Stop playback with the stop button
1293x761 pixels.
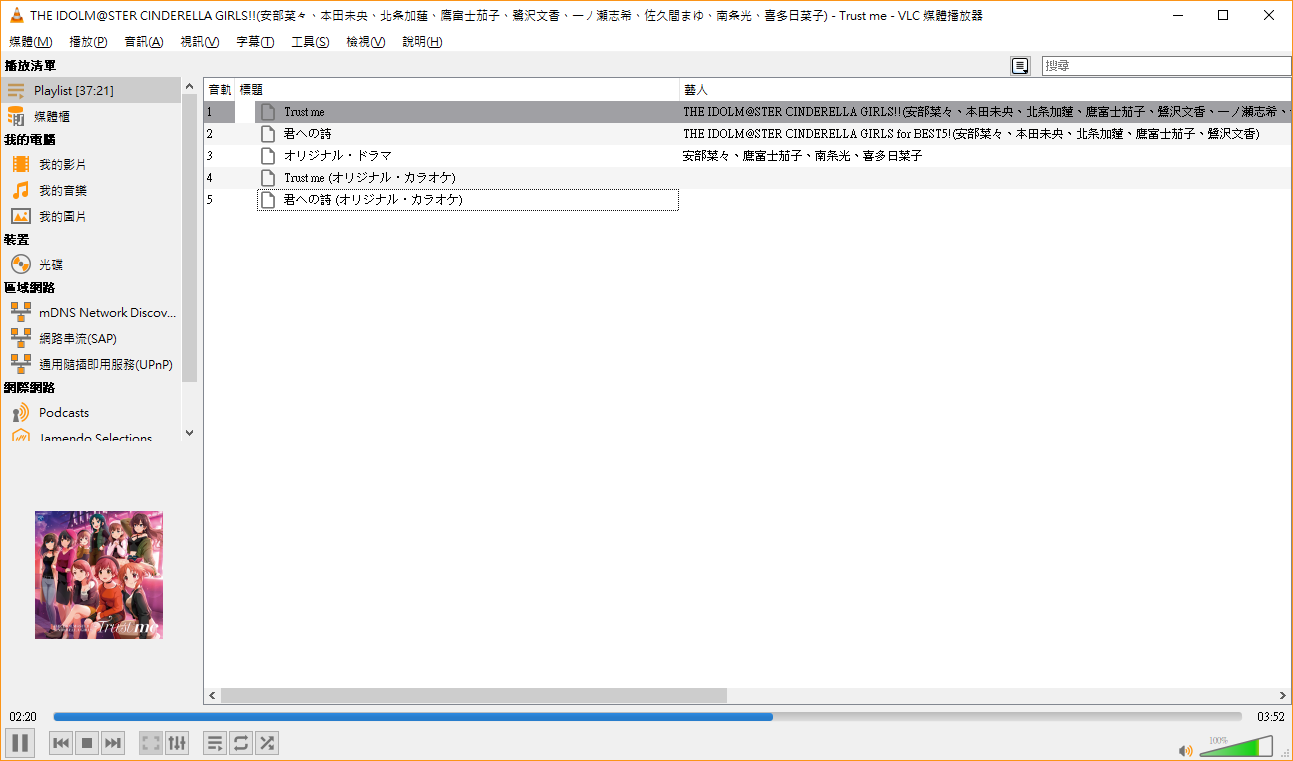[x=87, y=743]
